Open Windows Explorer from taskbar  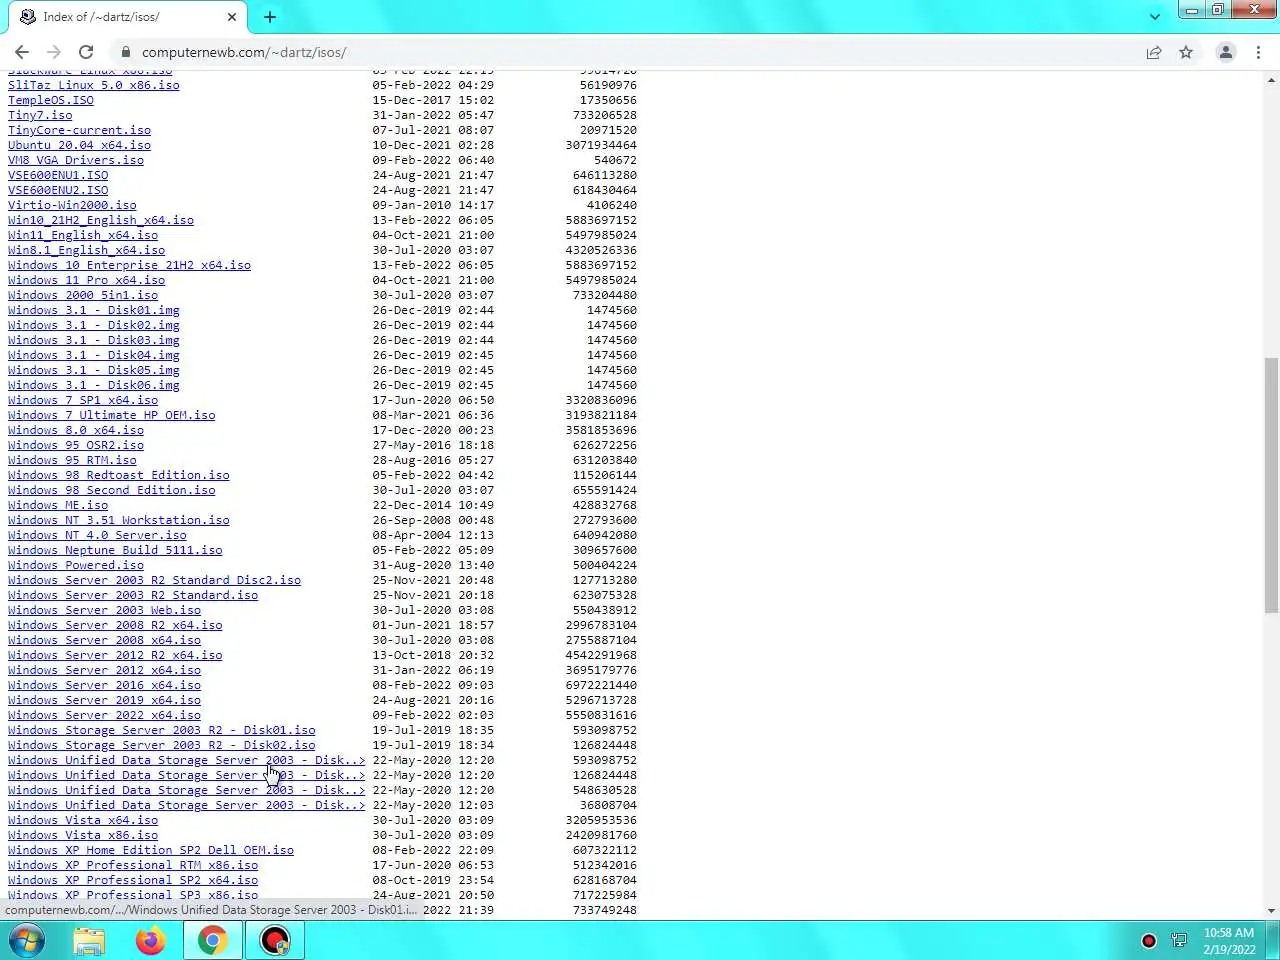tap(89, 940)
